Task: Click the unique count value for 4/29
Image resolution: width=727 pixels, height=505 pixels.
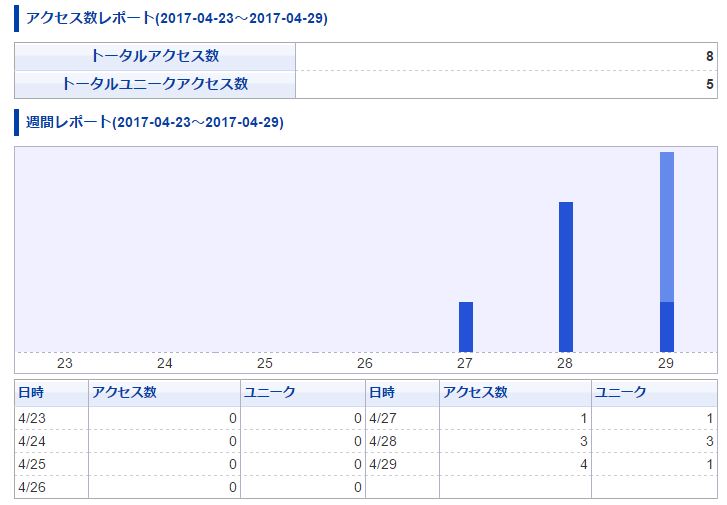Action: pyautogui.click(x=709, y=464)
